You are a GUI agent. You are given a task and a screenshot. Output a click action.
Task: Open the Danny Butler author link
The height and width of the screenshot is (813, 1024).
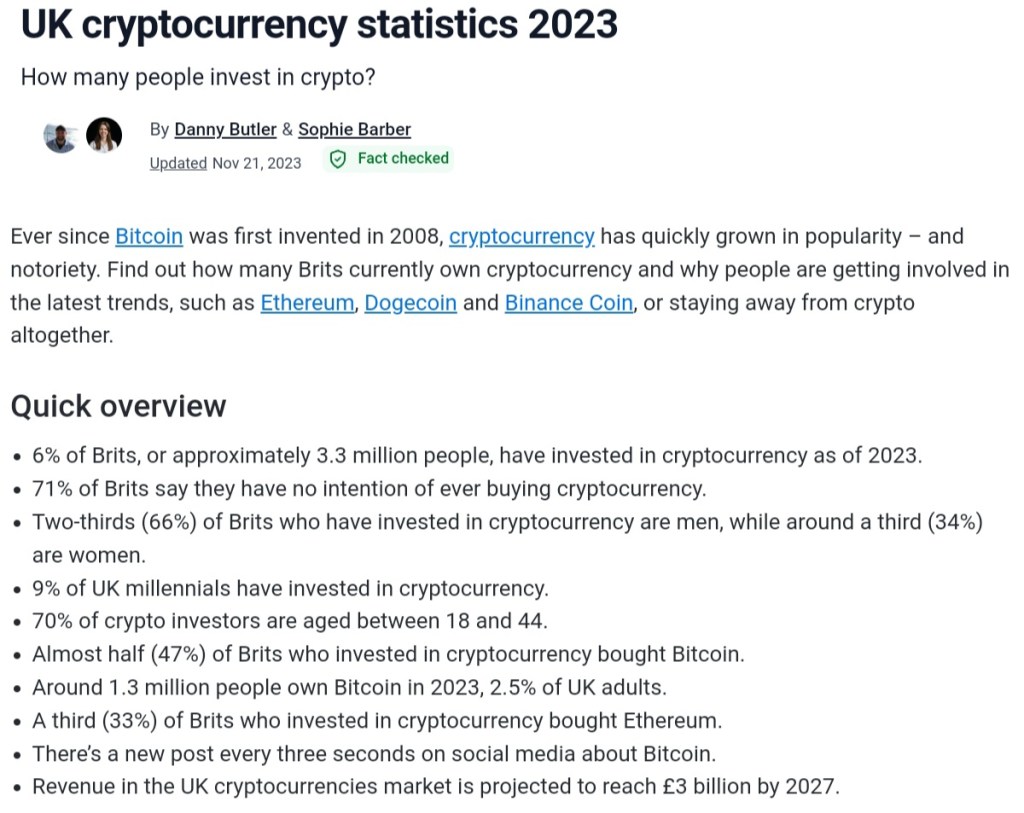pos(225,129)
